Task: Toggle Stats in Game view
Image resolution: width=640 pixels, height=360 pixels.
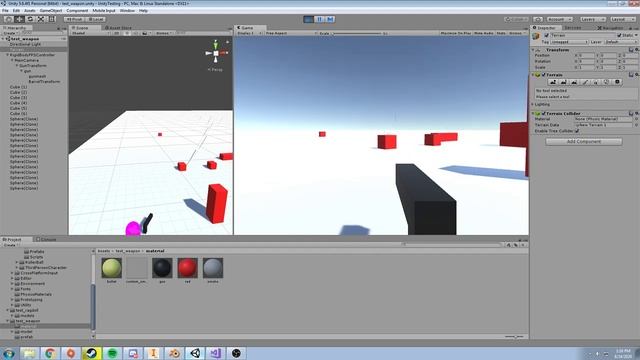Action: pyautogui.click(x=501, y=33)
